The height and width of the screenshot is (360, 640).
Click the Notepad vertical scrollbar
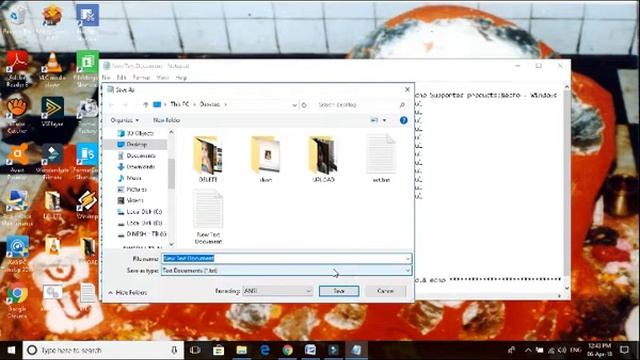[x=567, y=186]
